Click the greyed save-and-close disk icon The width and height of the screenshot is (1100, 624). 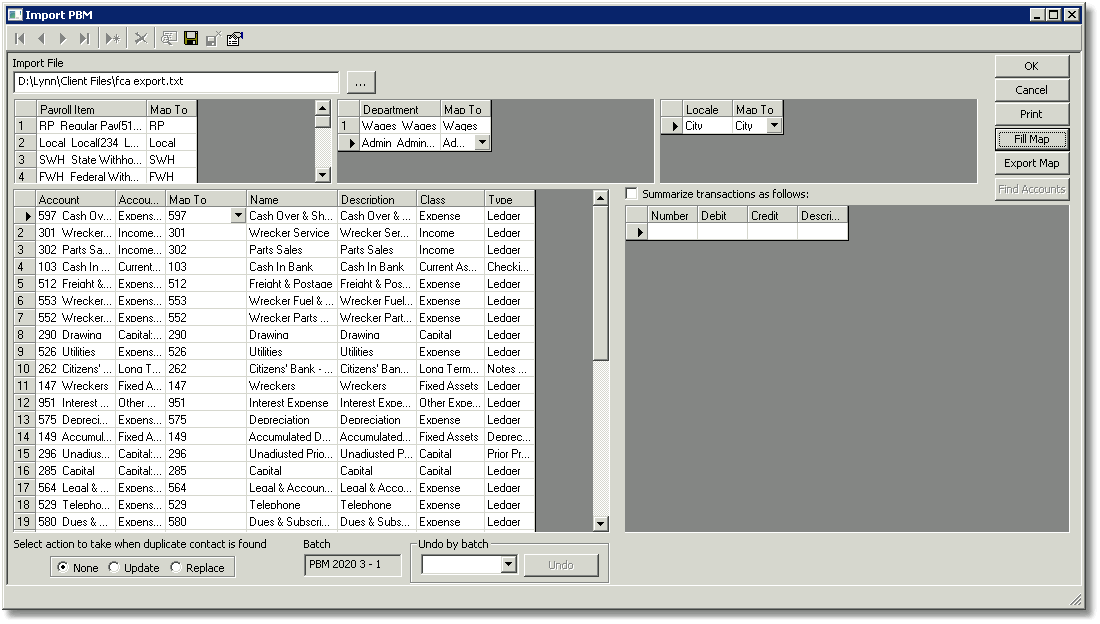pyautogui.click(x=213, y=39)
